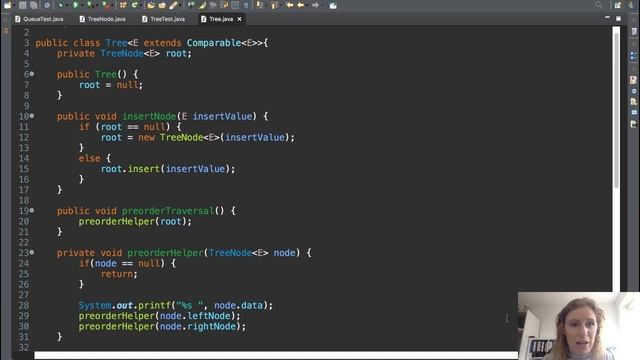Screen dimensions: 640x360
Task: Minimize the editor area button
Action: (x=607, y=18)
